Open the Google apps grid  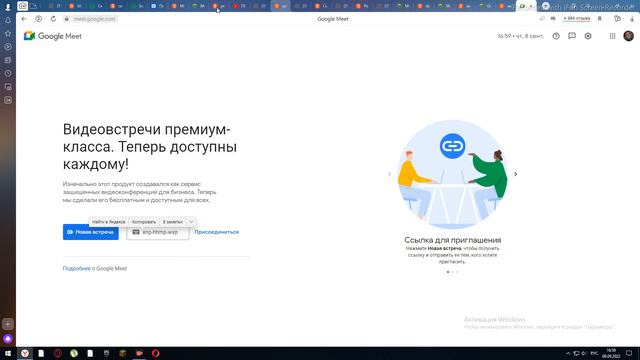click(612, 36)
